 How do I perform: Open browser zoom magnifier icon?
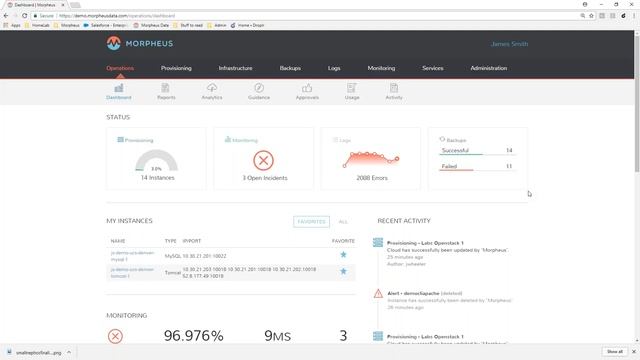click(582, 16)
